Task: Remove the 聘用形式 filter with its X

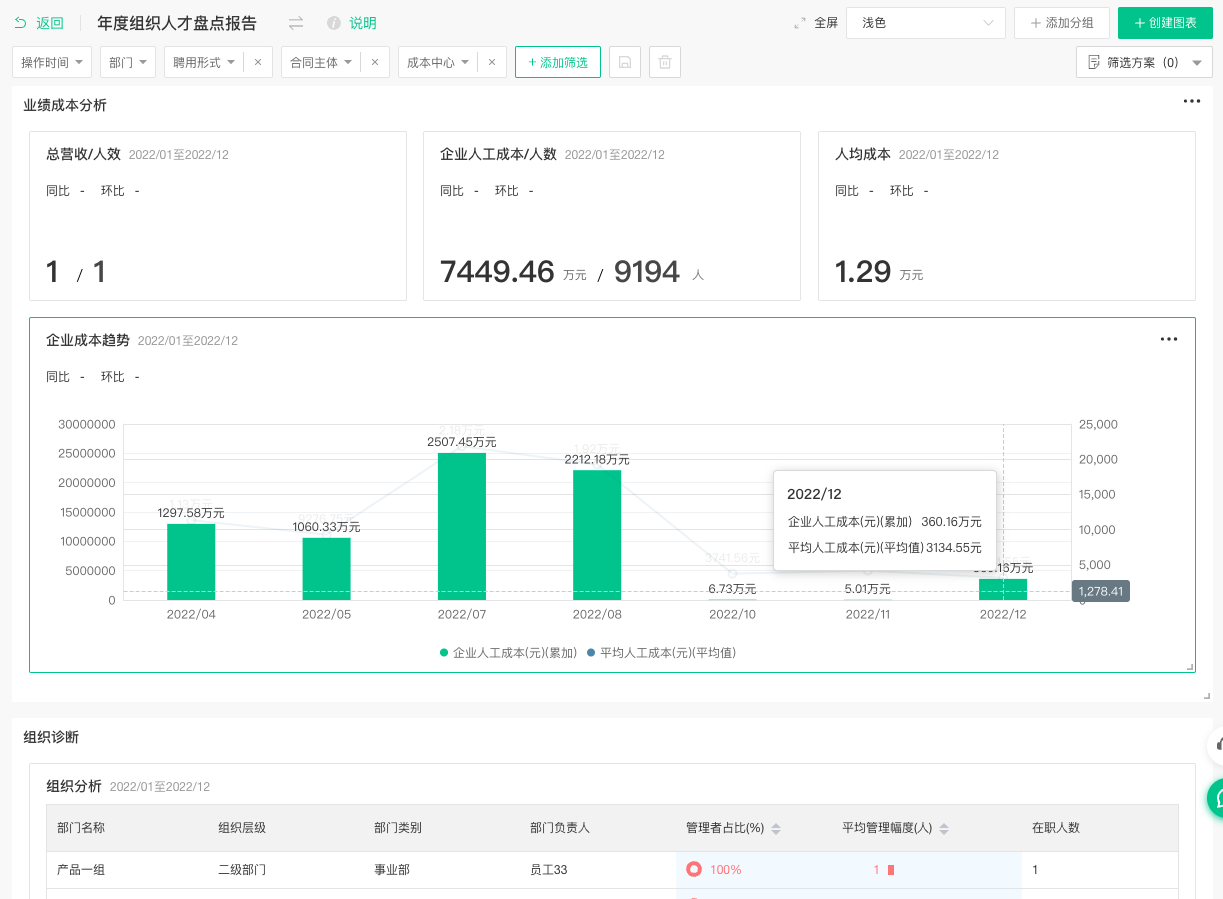Action: point(258,62)
